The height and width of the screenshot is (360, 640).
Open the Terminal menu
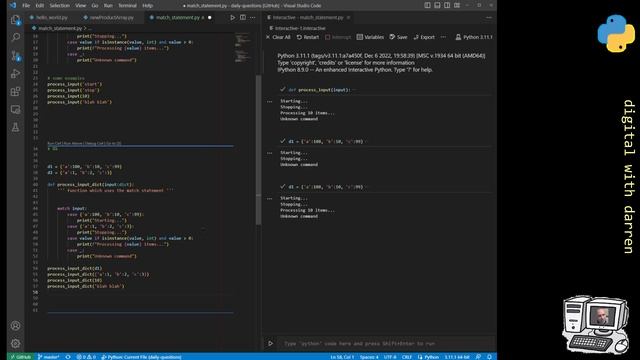[x=127, y=6]
